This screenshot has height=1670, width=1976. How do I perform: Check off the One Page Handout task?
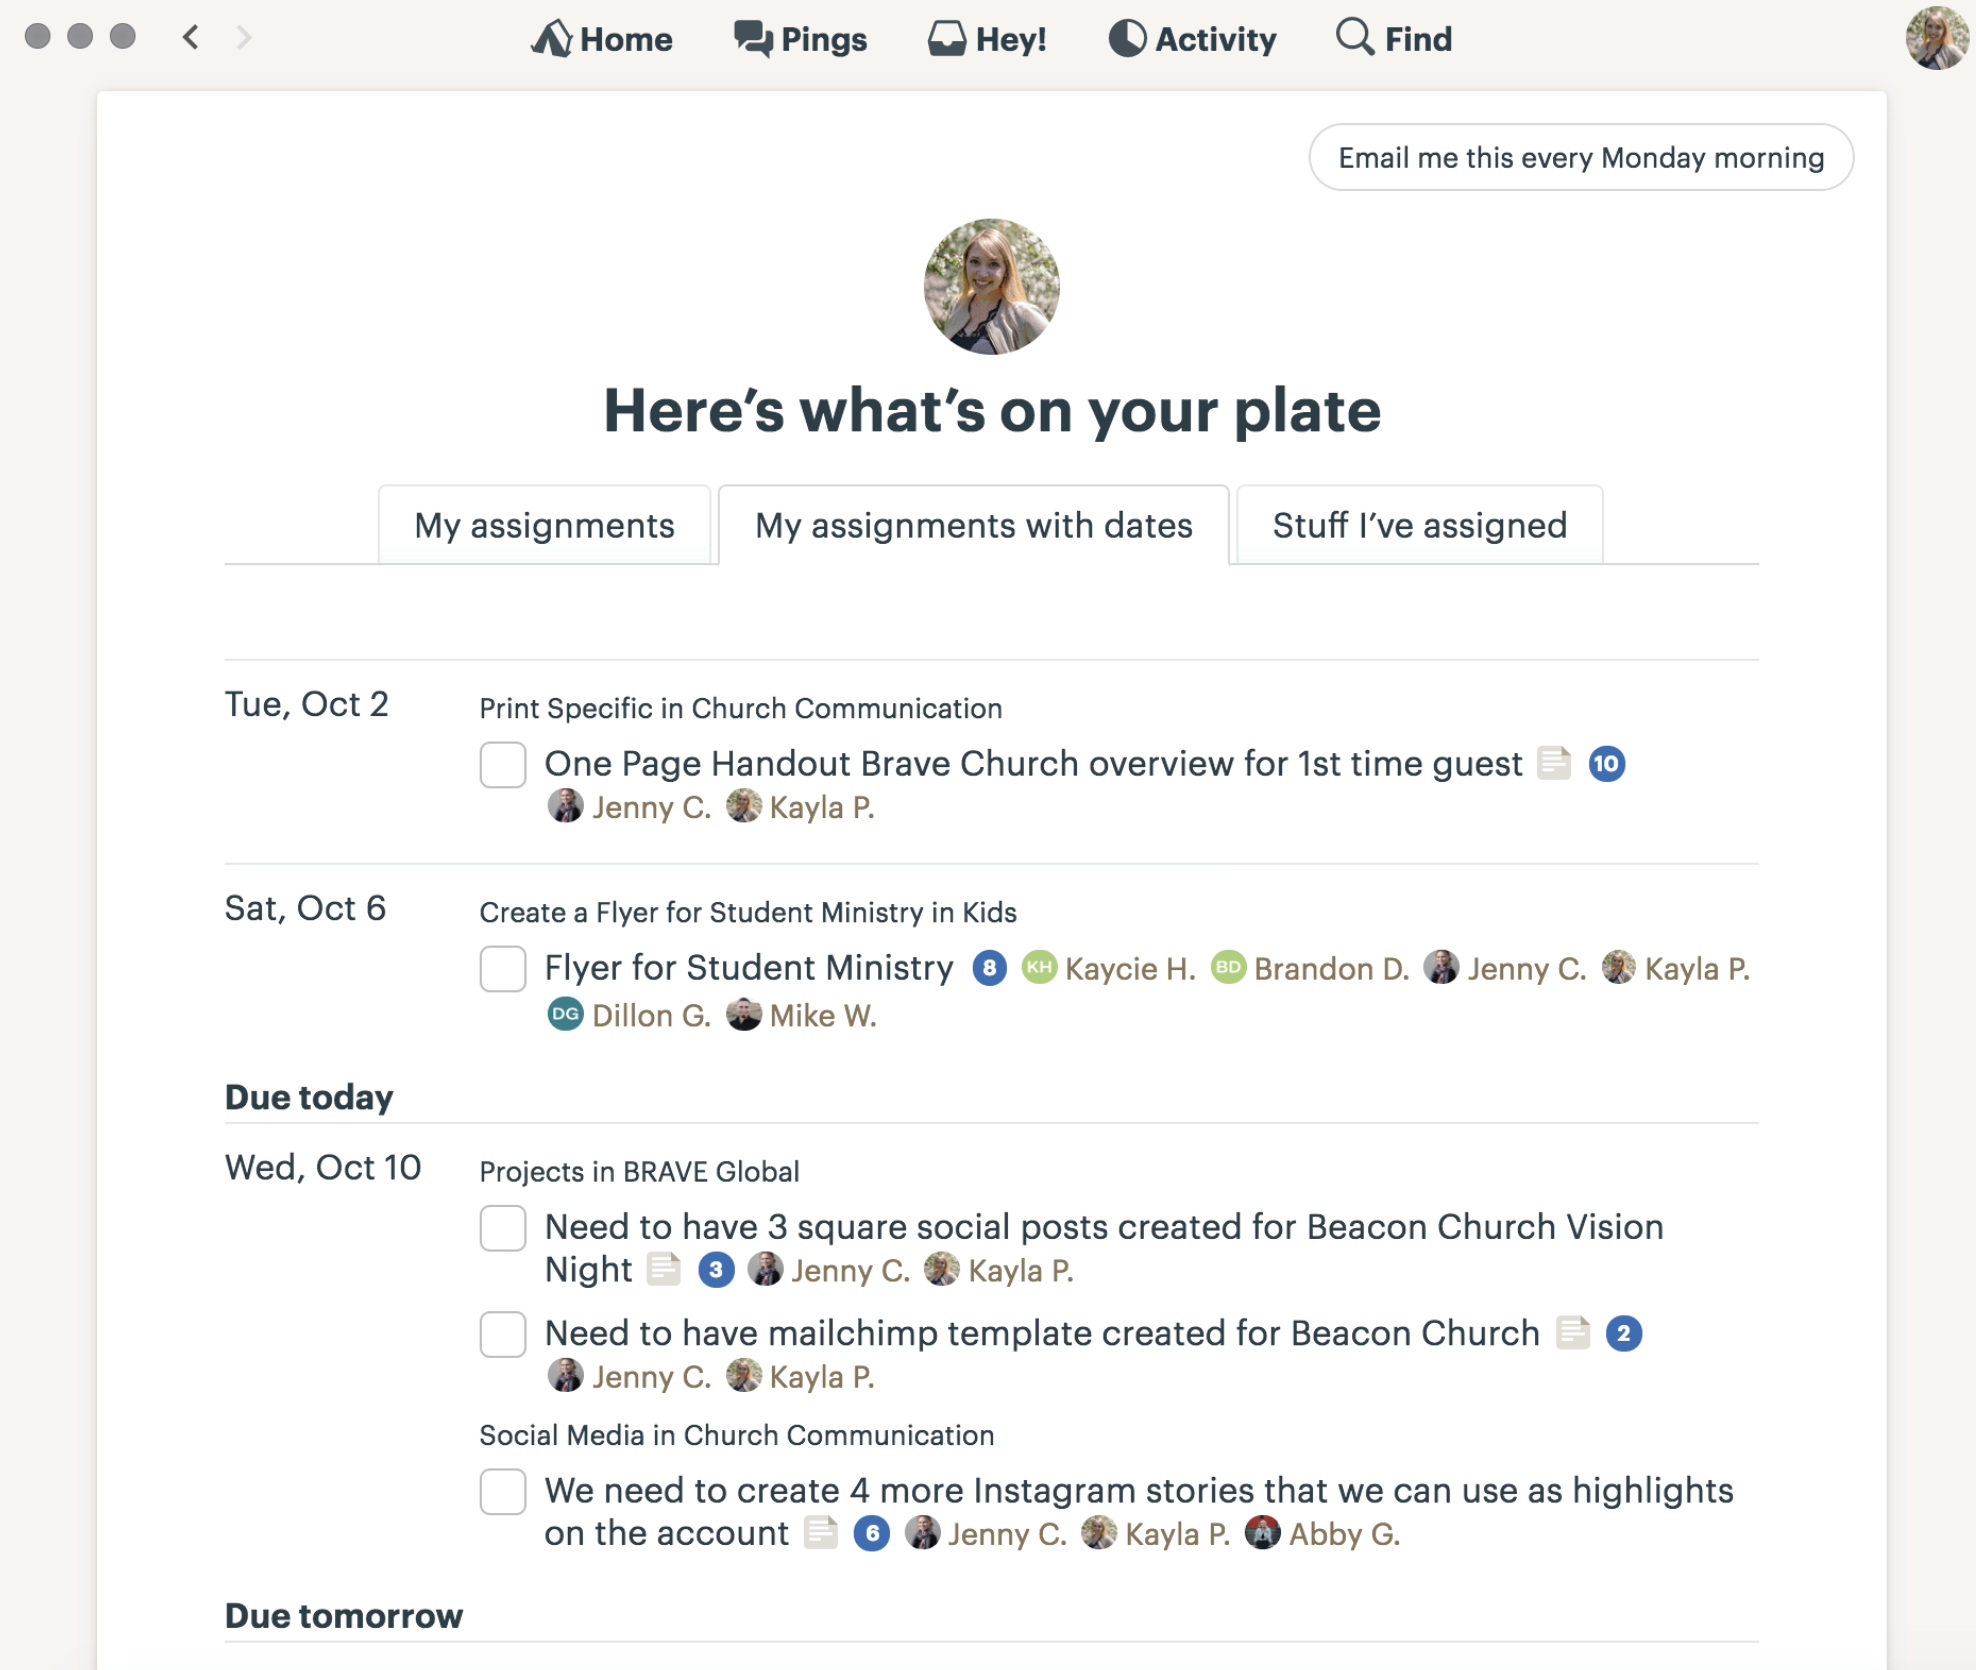click(505, 764)
